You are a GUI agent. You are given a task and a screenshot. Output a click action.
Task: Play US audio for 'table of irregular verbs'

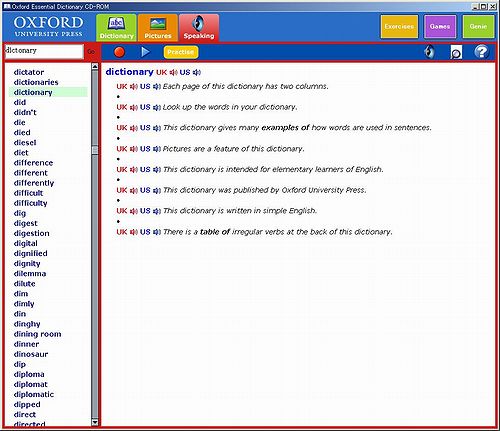click(157, 232)
